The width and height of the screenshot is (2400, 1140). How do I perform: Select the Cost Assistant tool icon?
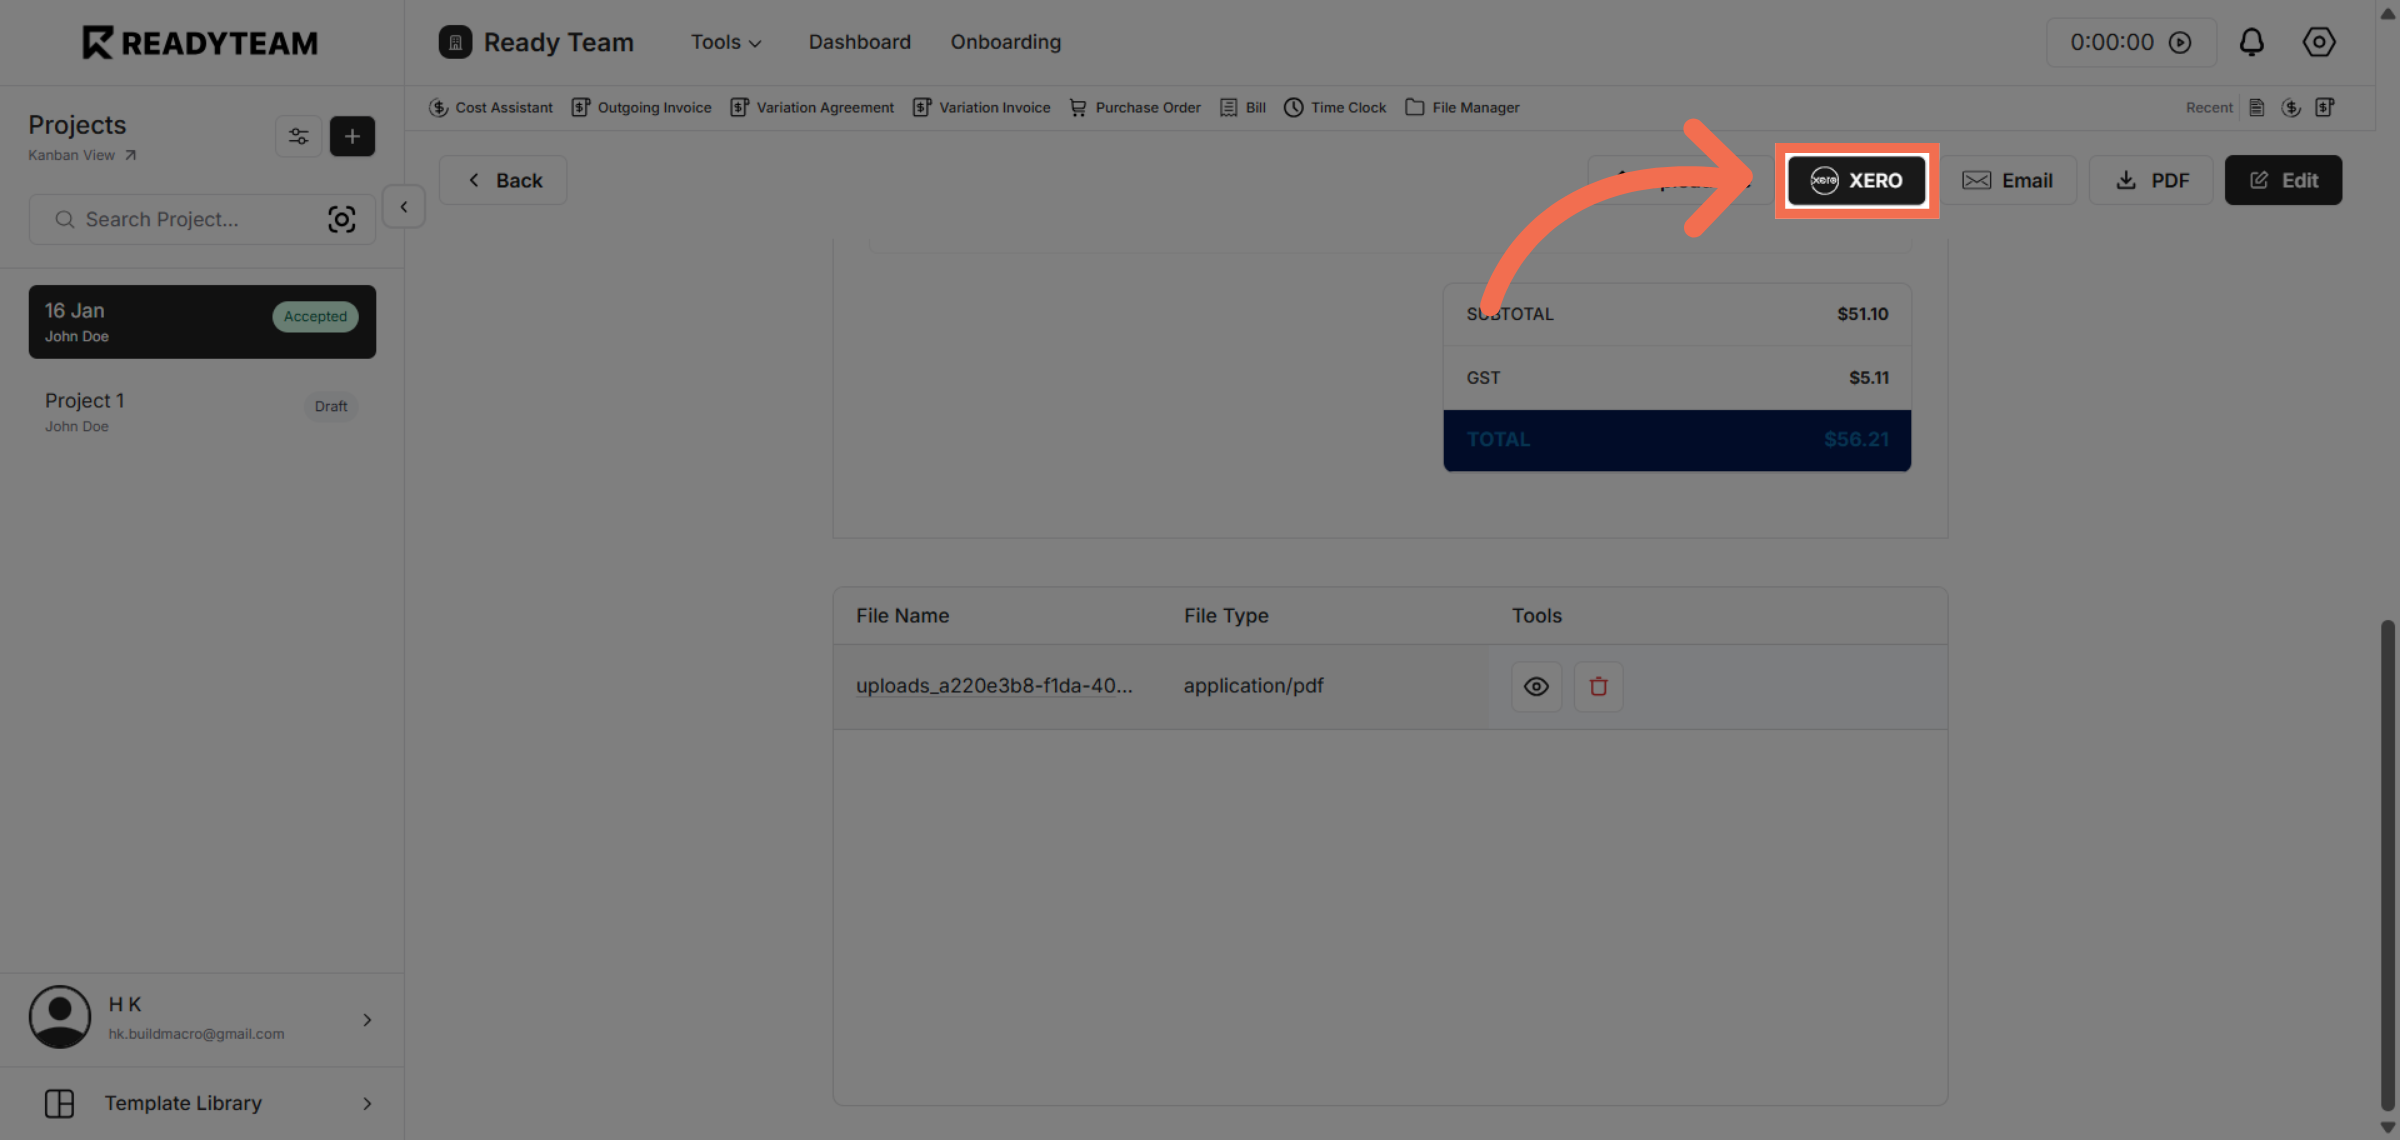click(x=440, y=107)
